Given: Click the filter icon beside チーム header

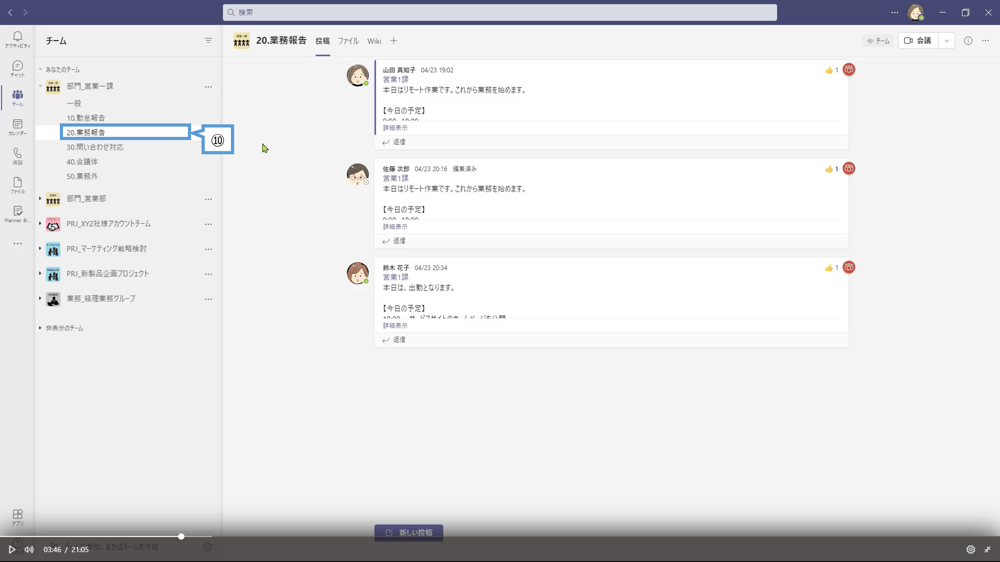Looking at the screenshot, I should (x=208, y=41).
